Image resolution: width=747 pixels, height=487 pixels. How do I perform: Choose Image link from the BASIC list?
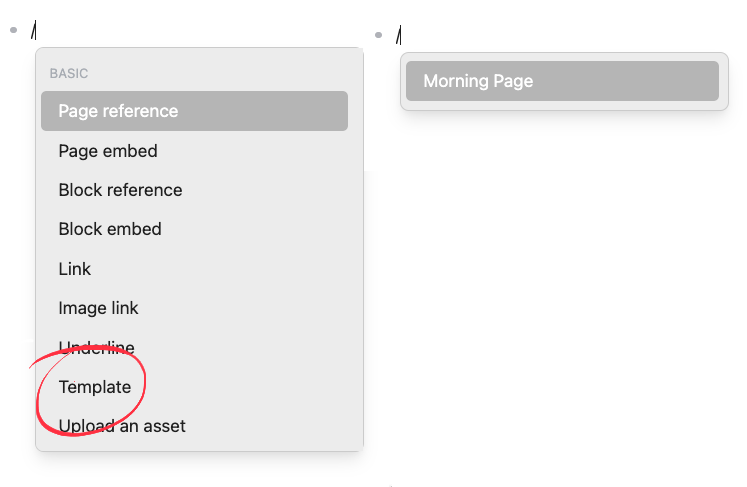pos(98,308)
